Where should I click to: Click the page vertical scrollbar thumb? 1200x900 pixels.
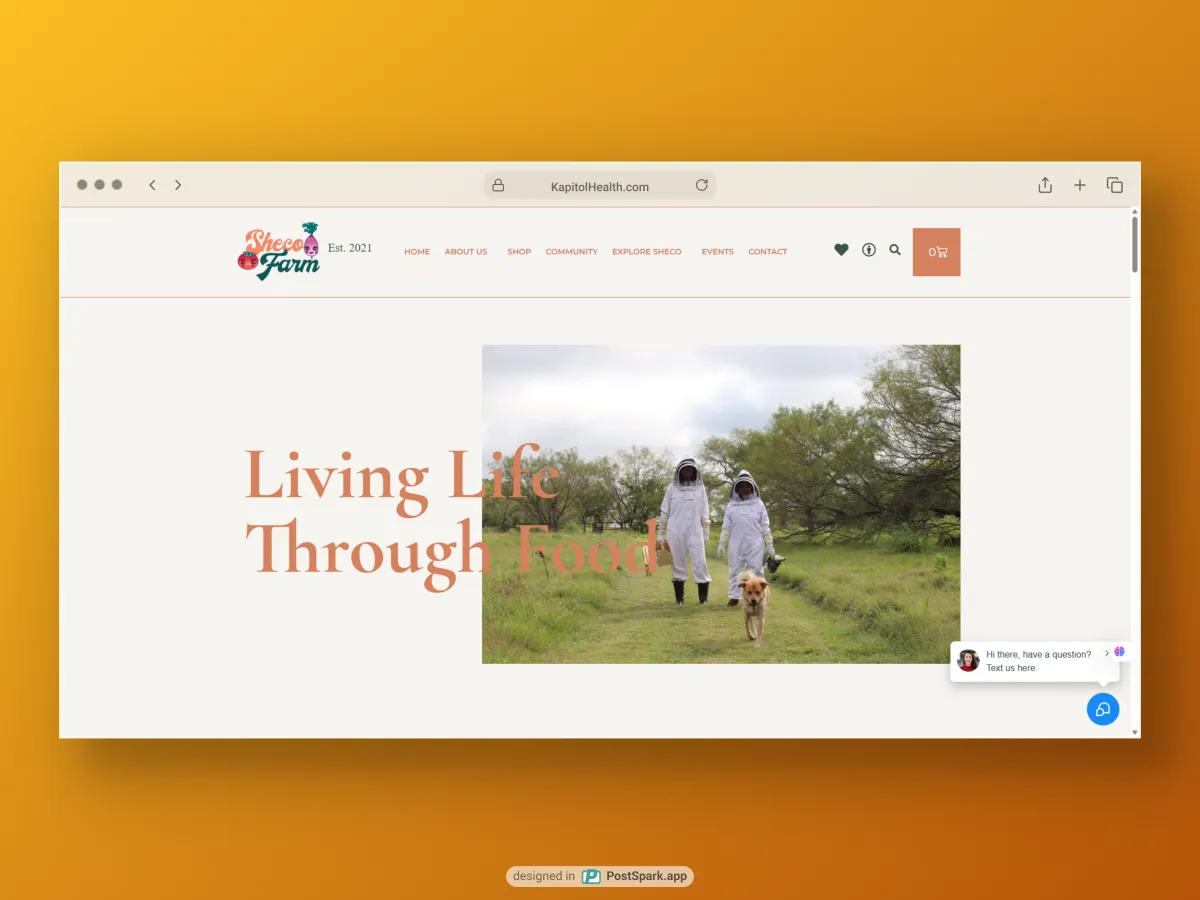pyautogui.click(x=1135, y=244)
